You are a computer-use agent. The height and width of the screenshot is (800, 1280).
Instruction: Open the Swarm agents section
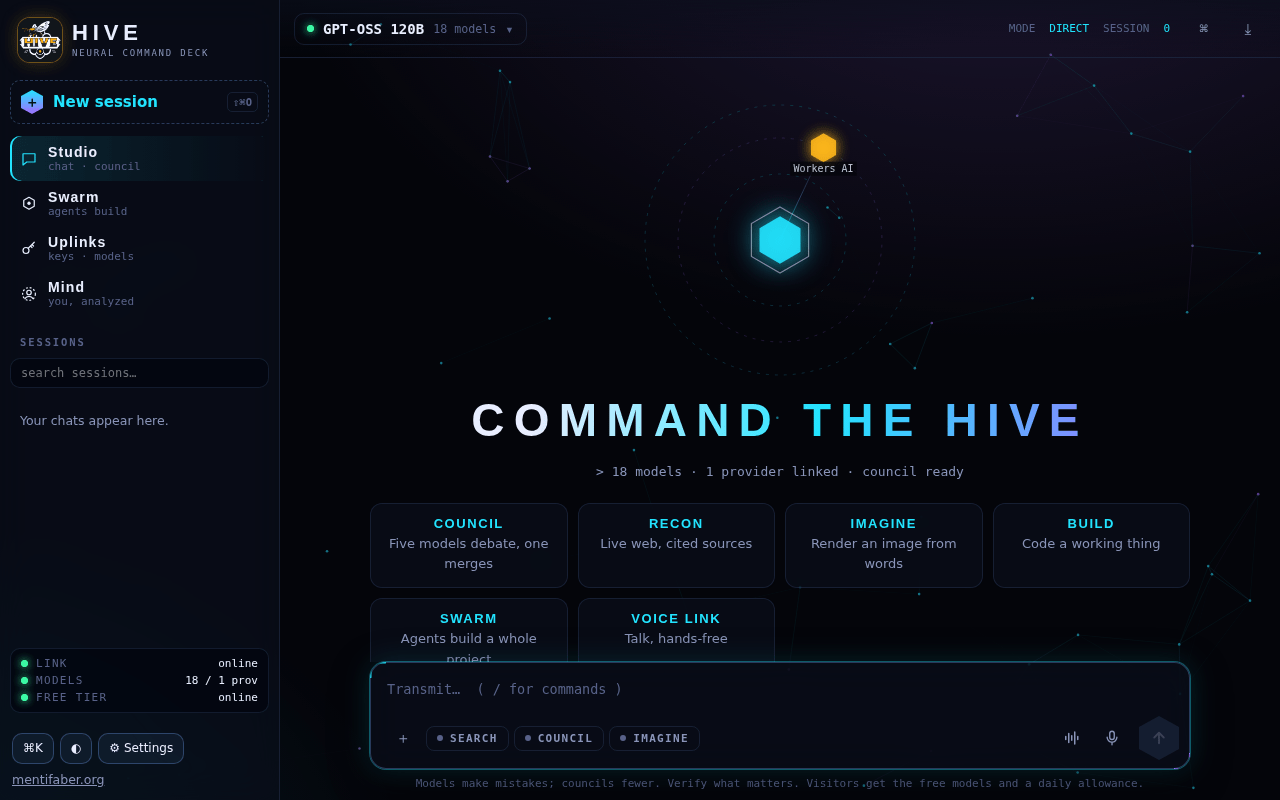pyautogui.click(x=139, y=203)
